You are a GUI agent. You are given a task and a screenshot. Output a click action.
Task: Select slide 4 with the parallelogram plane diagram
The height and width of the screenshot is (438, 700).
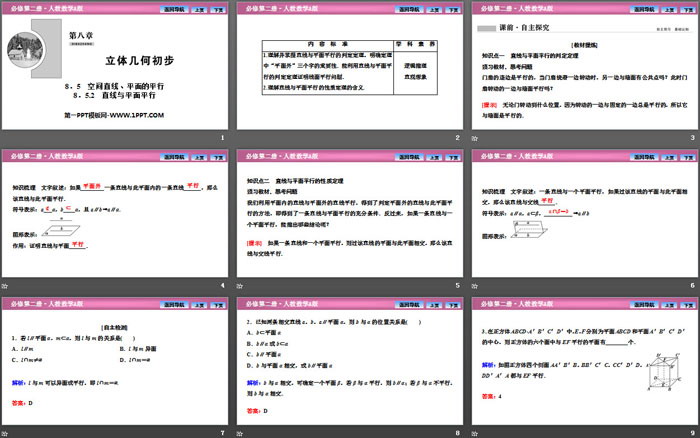click(115, 213)
